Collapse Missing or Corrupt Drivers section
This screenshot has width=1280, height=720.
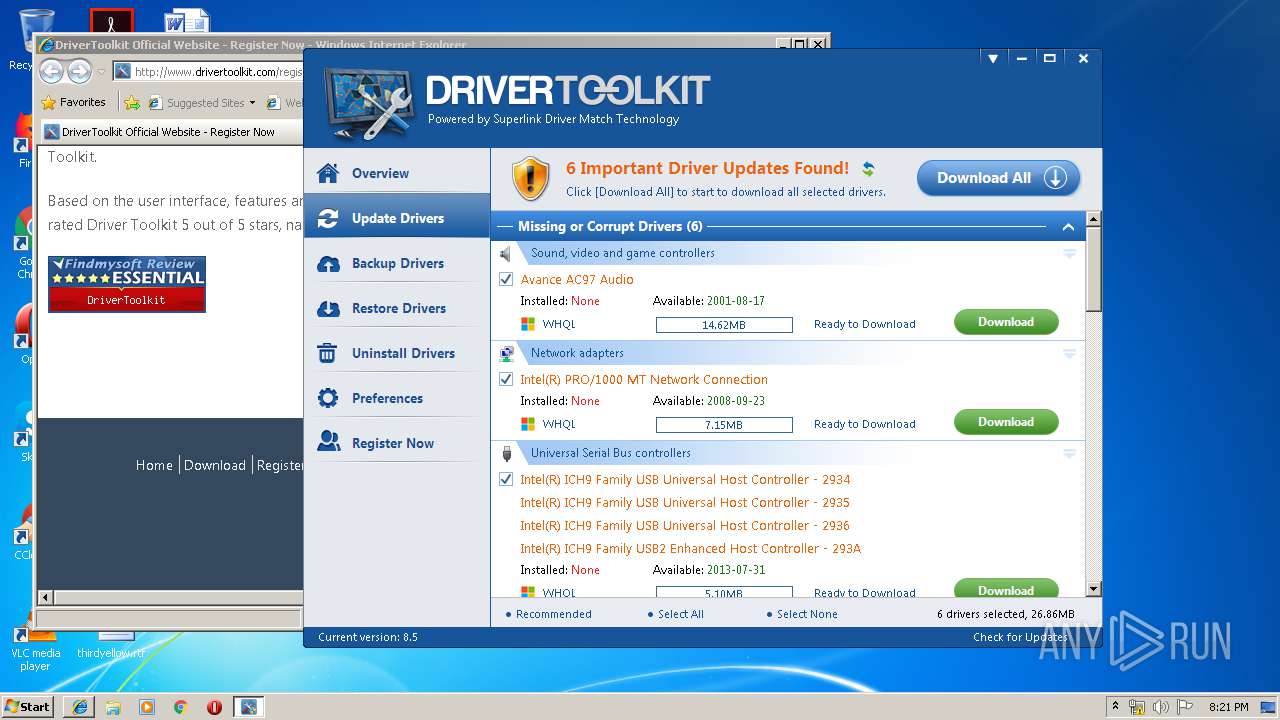coord(1068,227)
